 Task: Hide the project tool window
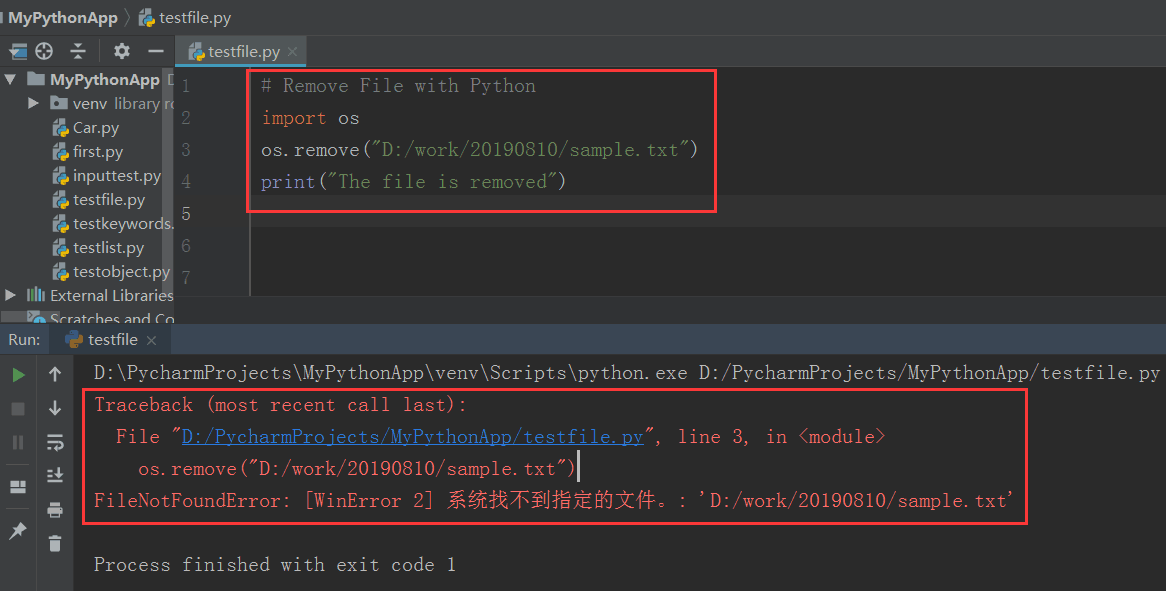point(155,51)
